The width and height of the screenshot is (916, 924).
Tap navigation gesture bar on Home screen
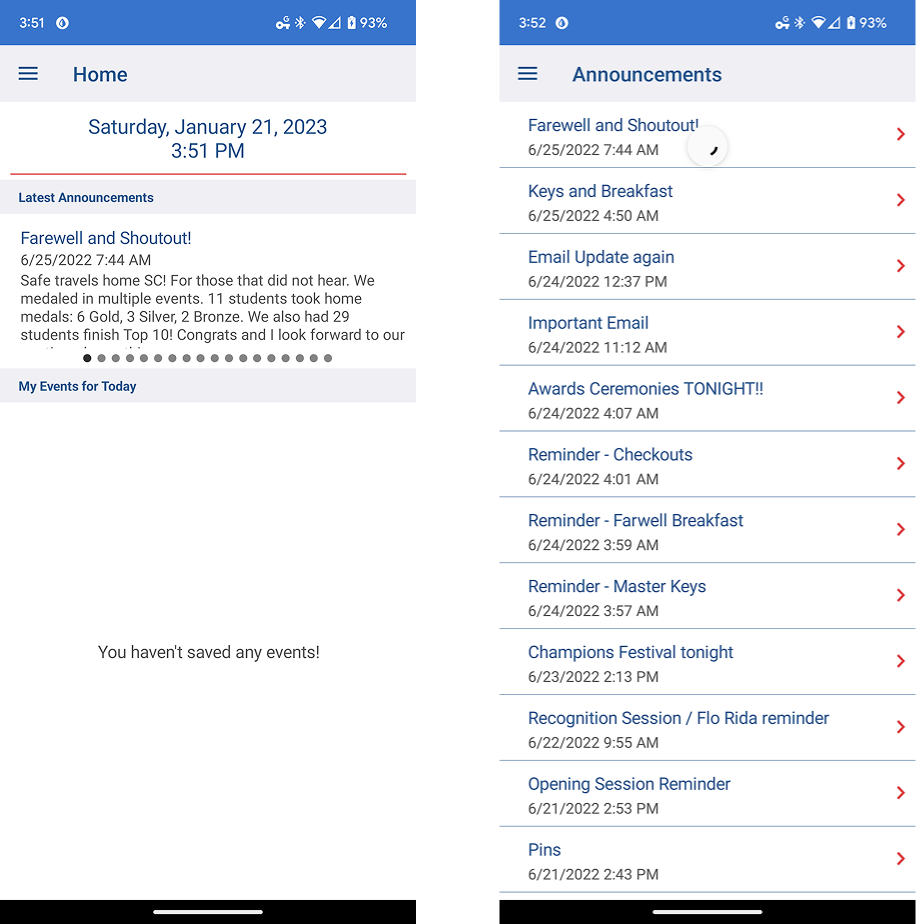[207, 912]
